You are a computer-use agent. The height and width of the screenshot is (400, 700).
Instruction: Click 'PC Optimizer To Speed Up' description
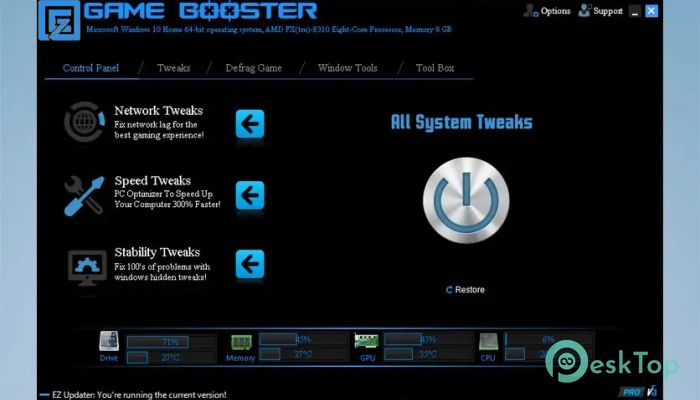click(x=163, y=194)
